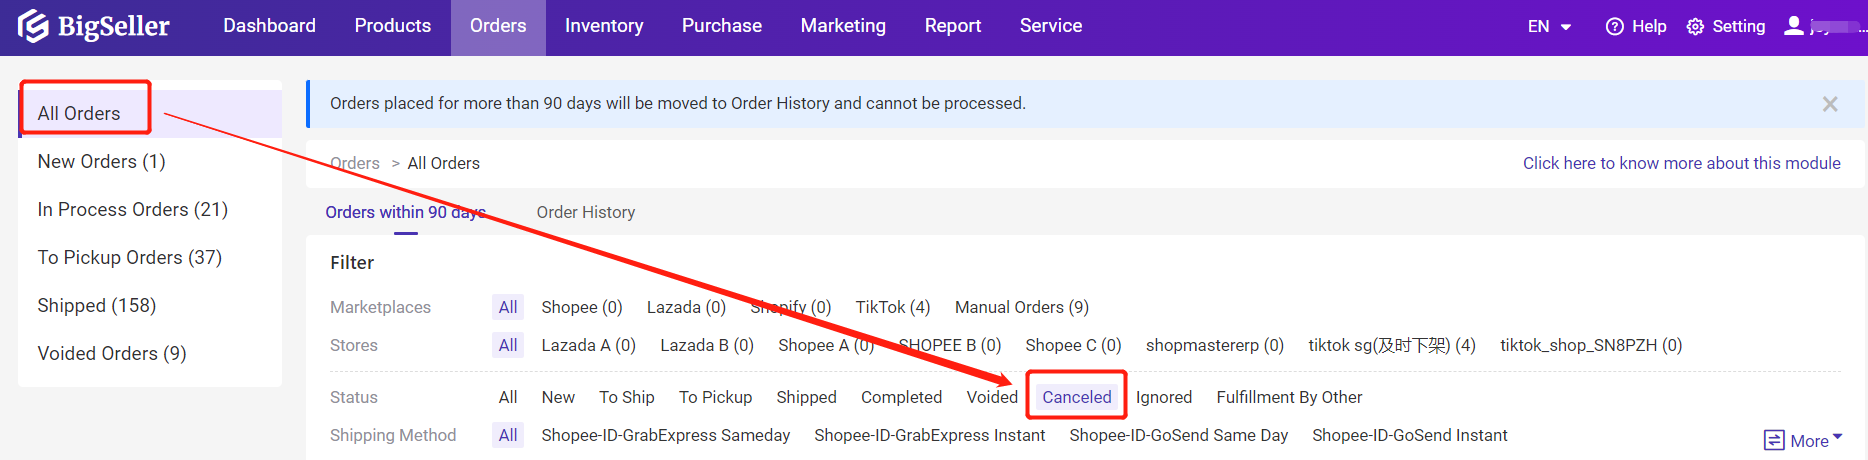Screen dimensions: 1868x460
Task: Select All in Marketplaces filter
Action: pos(508,307)
